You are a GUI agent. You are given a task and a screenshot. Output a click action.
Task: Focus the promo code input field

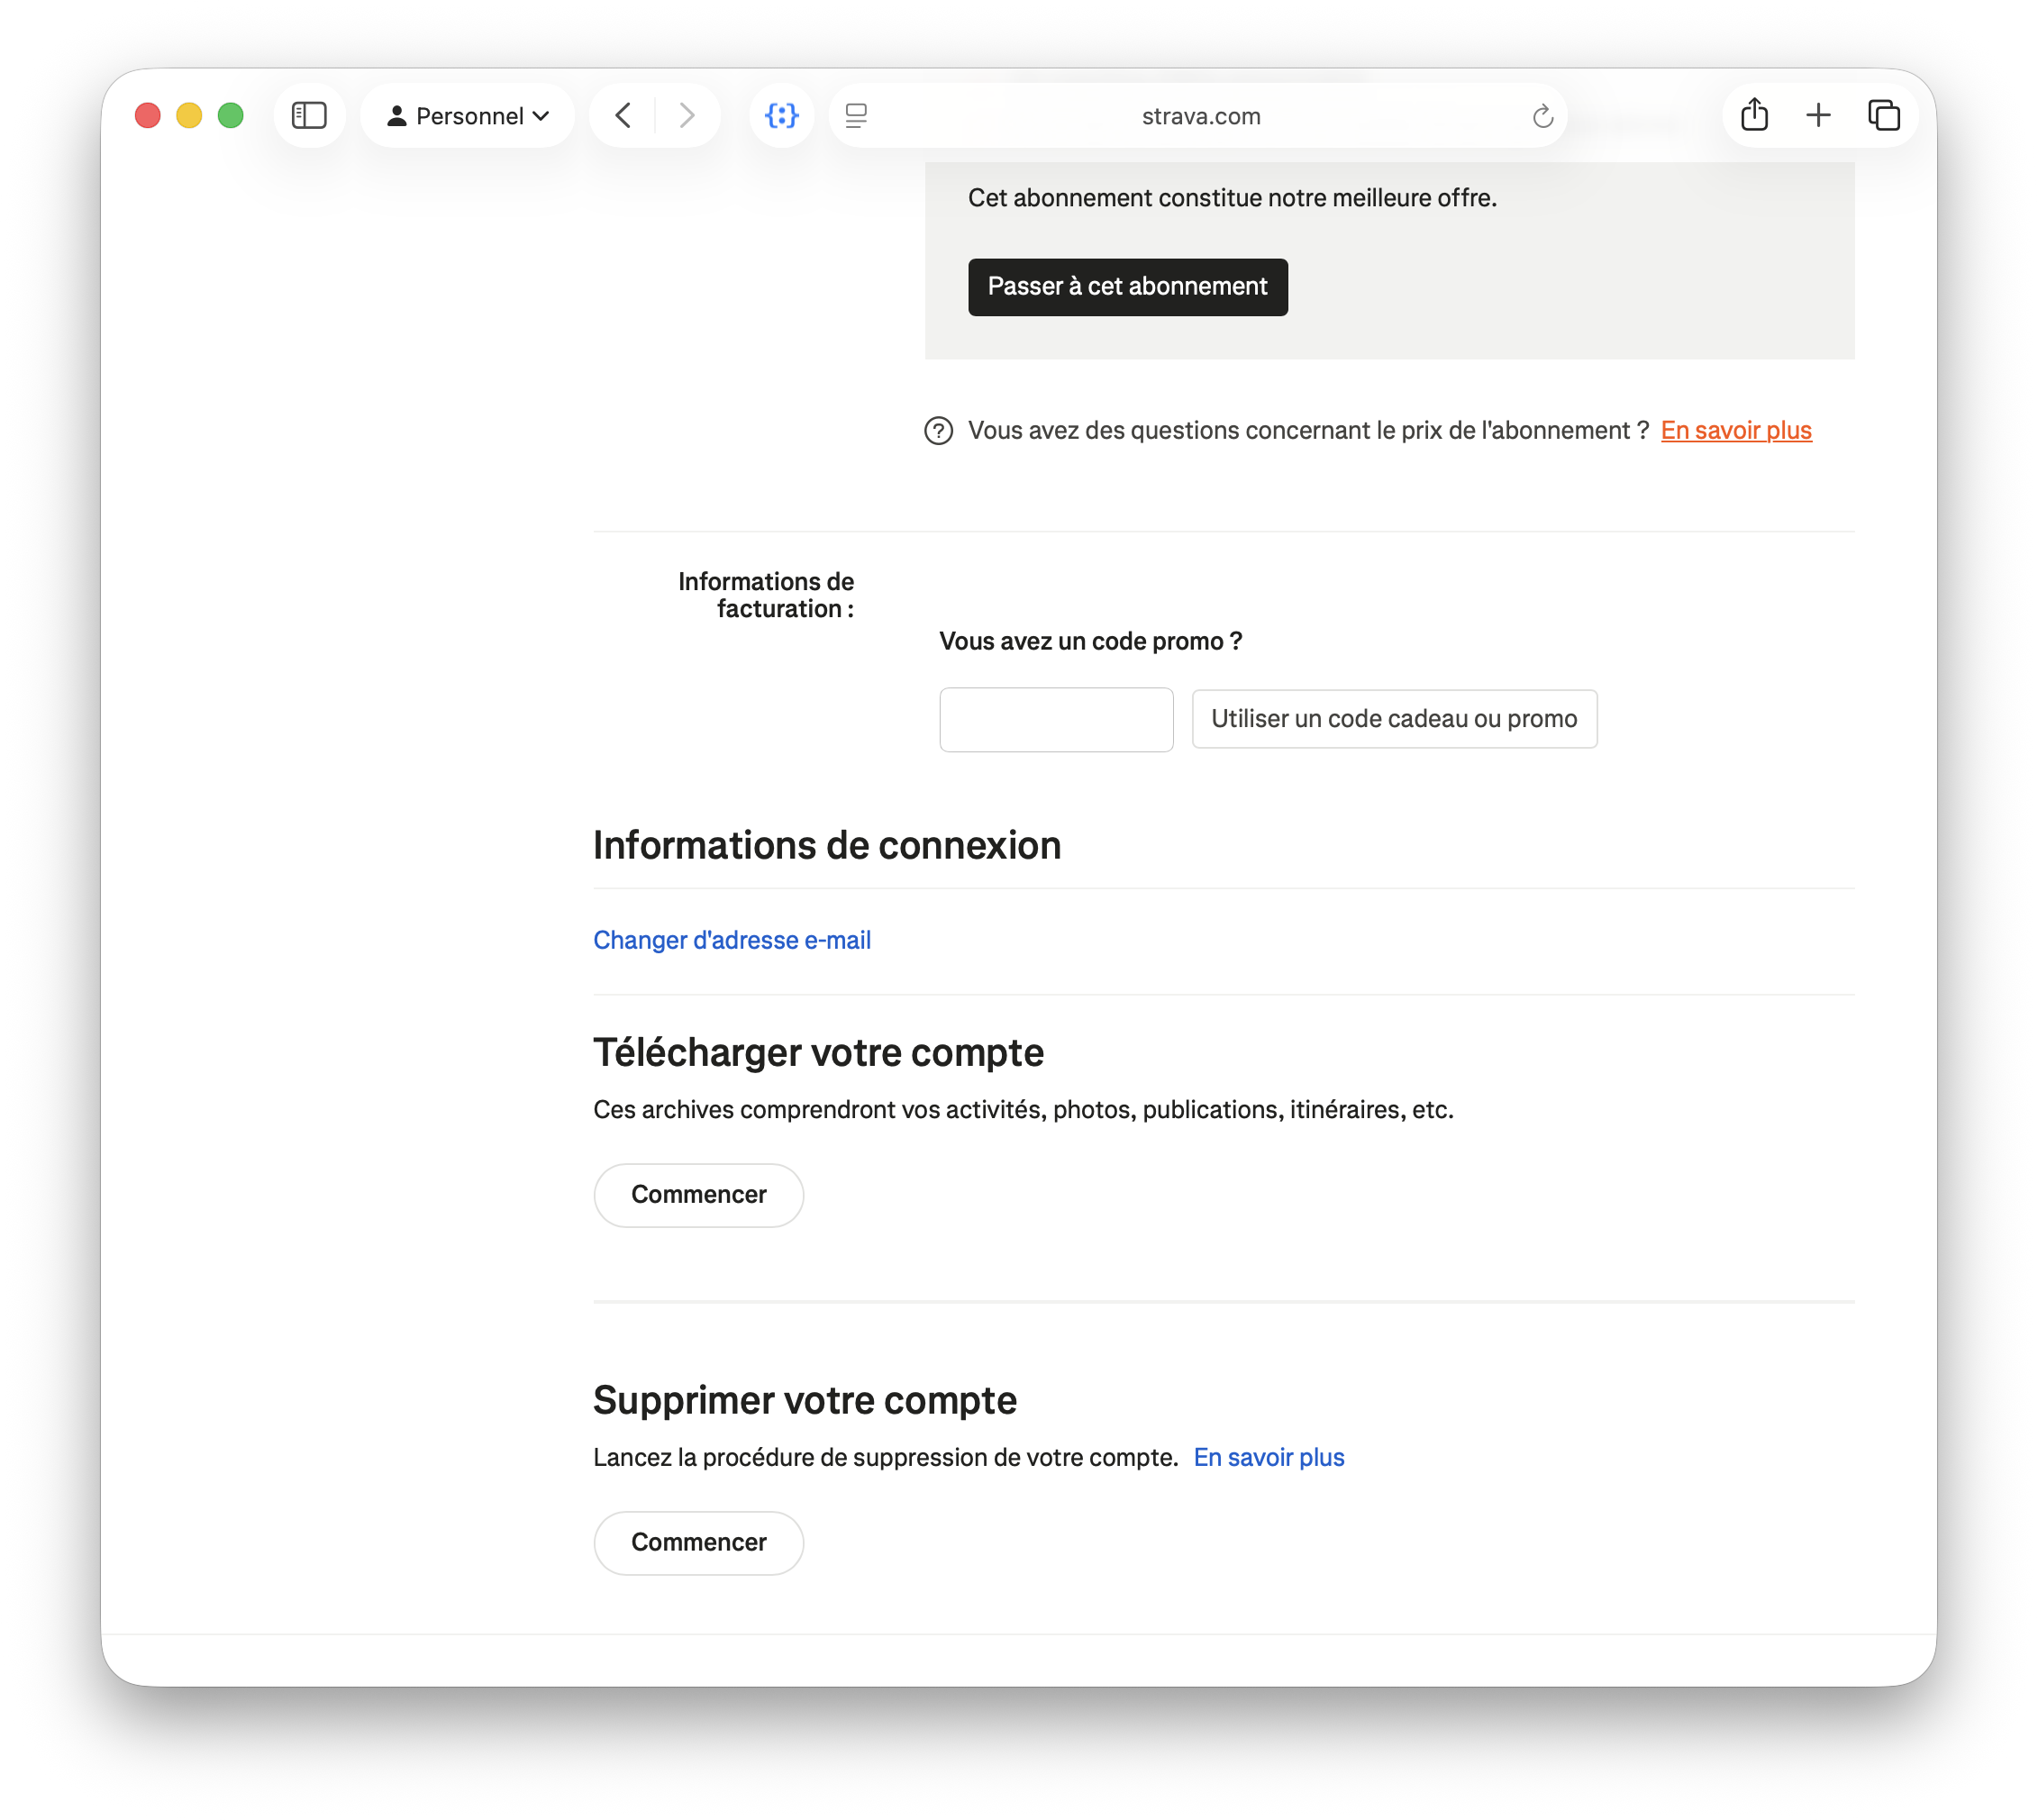coord(1056,719)
